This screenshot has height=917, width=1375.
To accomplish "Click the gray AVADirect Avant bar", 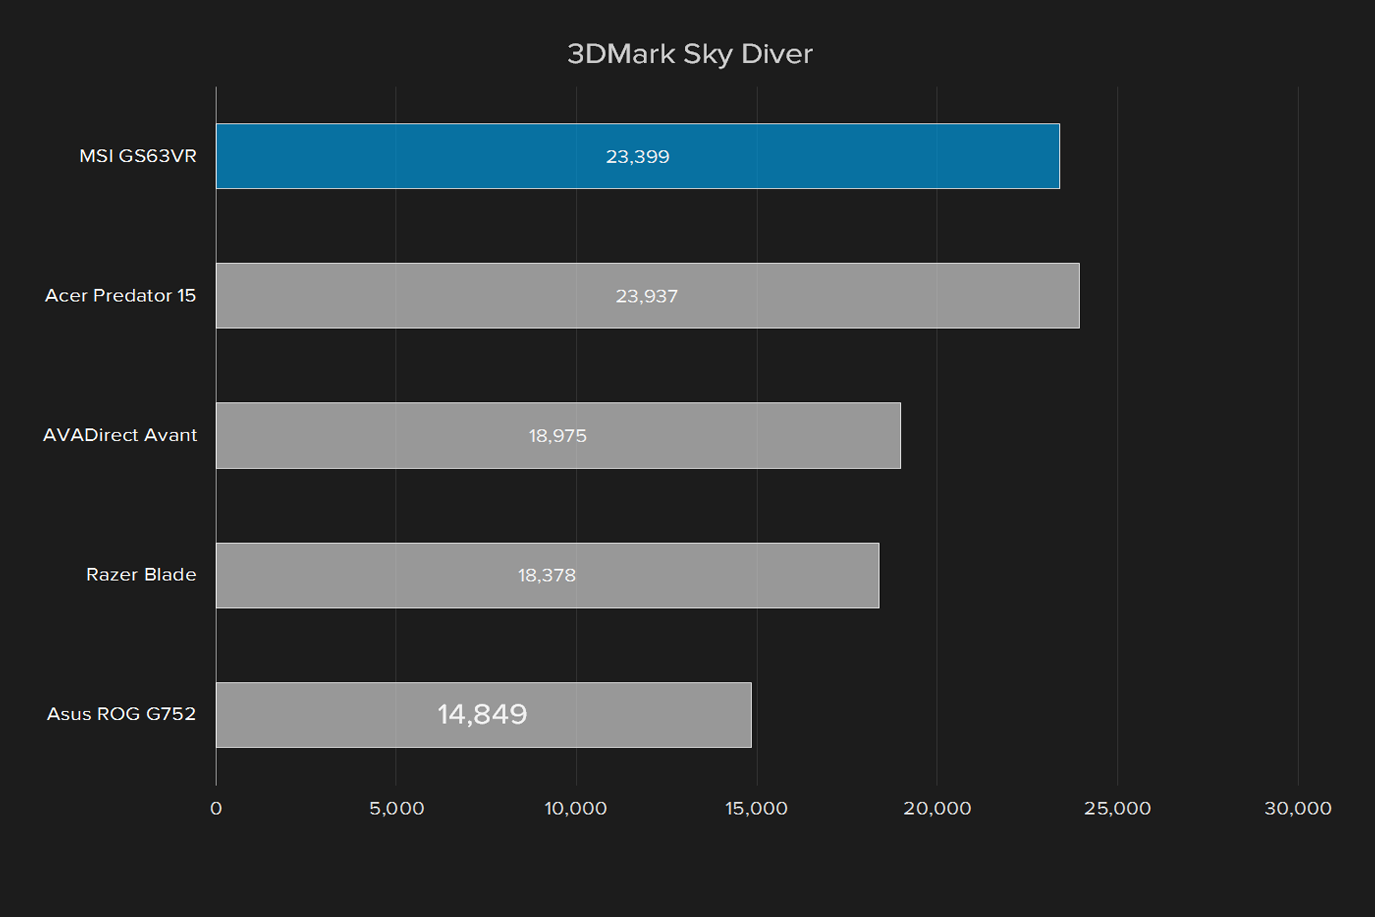I will (558, 435).
